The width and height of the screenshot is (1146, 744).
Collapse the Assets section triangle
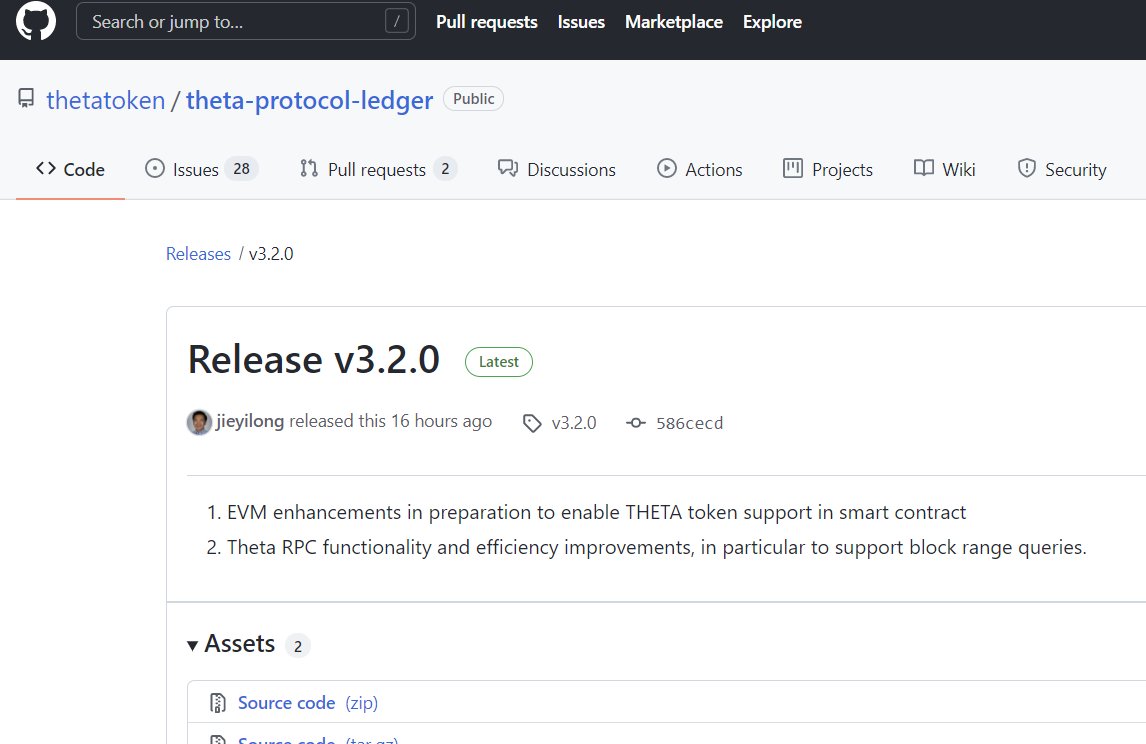pos(192,645)
